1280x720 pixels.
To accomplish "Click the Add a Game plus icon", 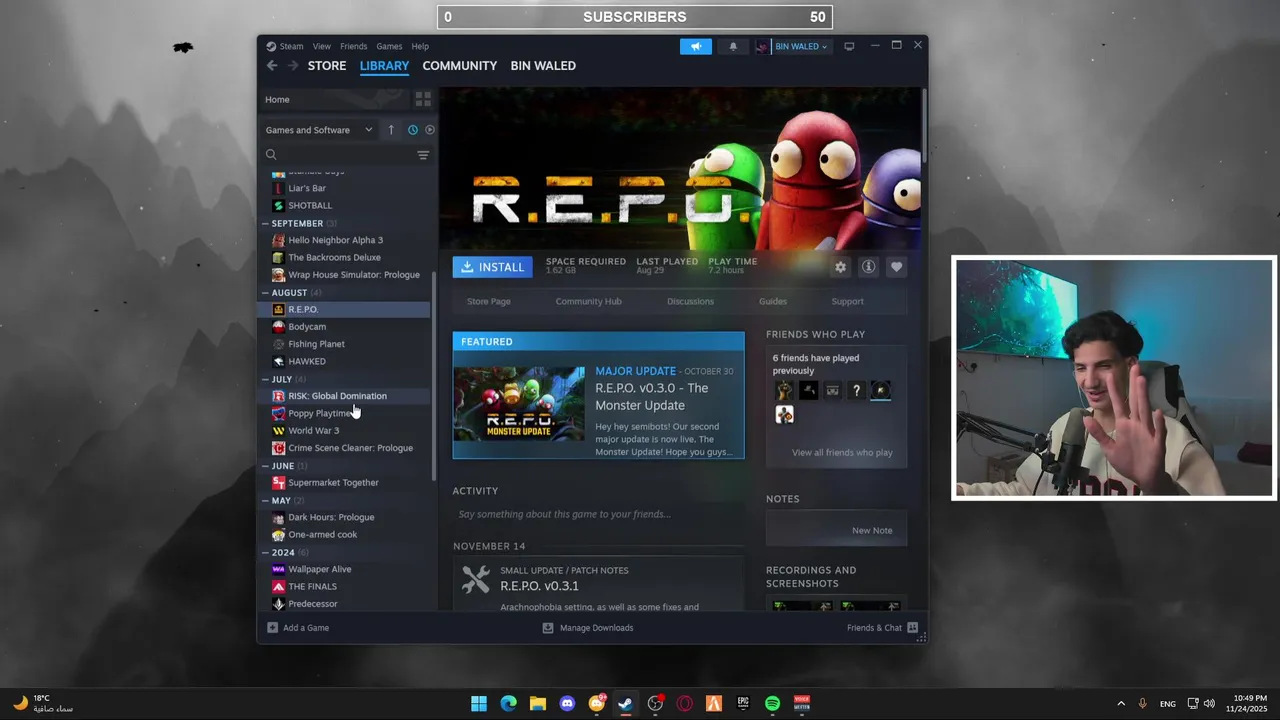I will (272, 628).
